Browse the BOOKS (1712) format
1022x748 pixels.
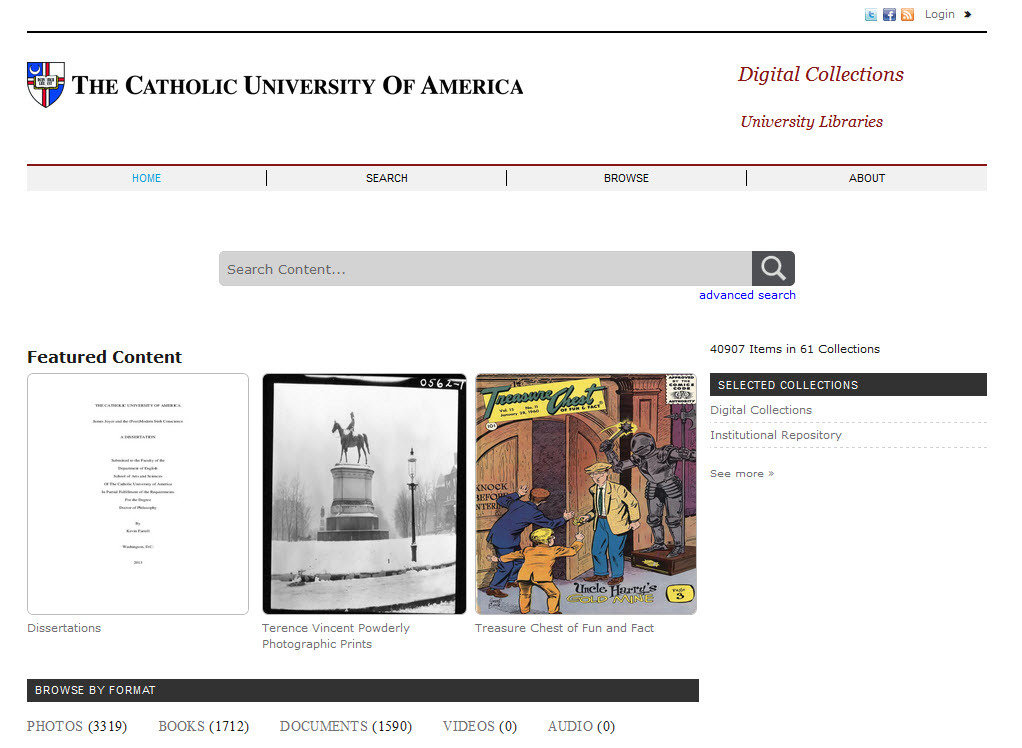(203, 726)
